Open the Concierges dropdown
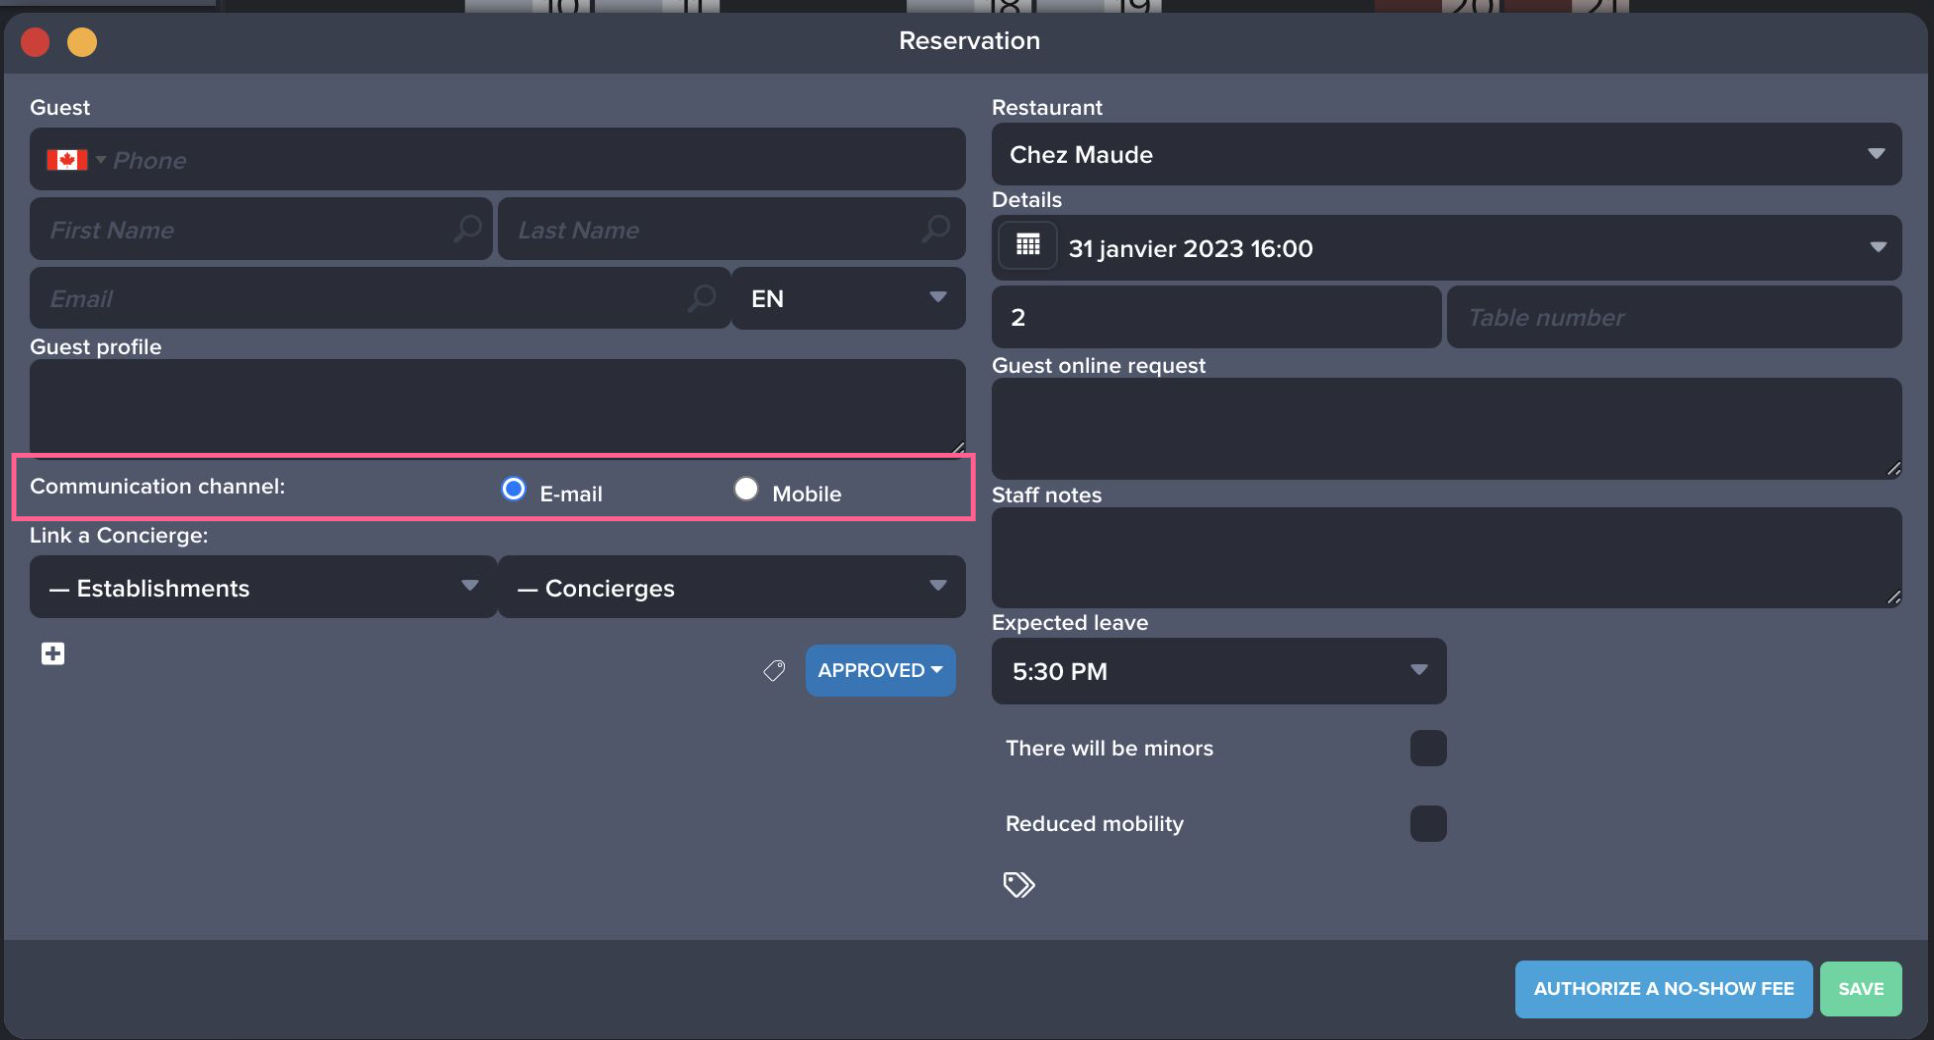The height and width of the screenshot is (1040, 1934). (731, 587)
